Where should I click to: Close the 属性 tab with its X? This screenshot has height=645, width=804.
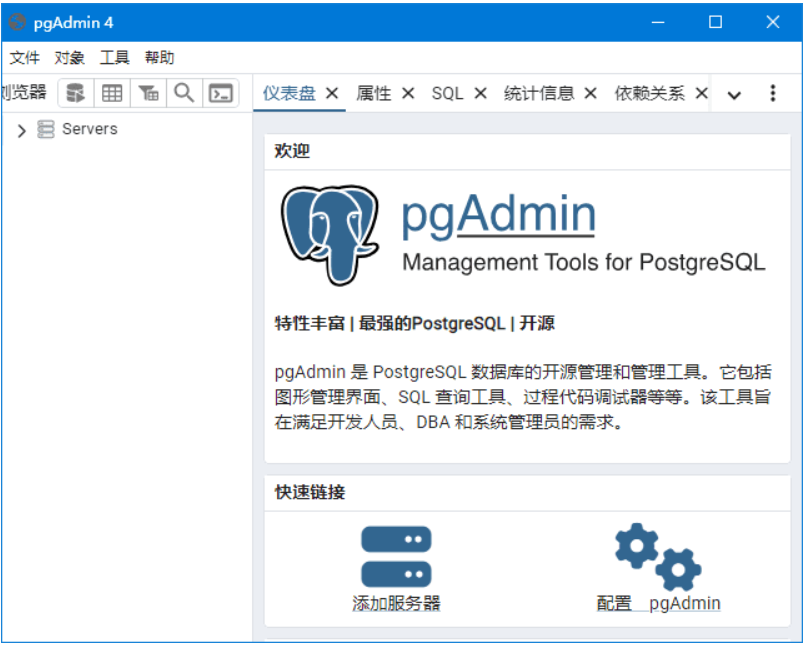pos(408,93)
